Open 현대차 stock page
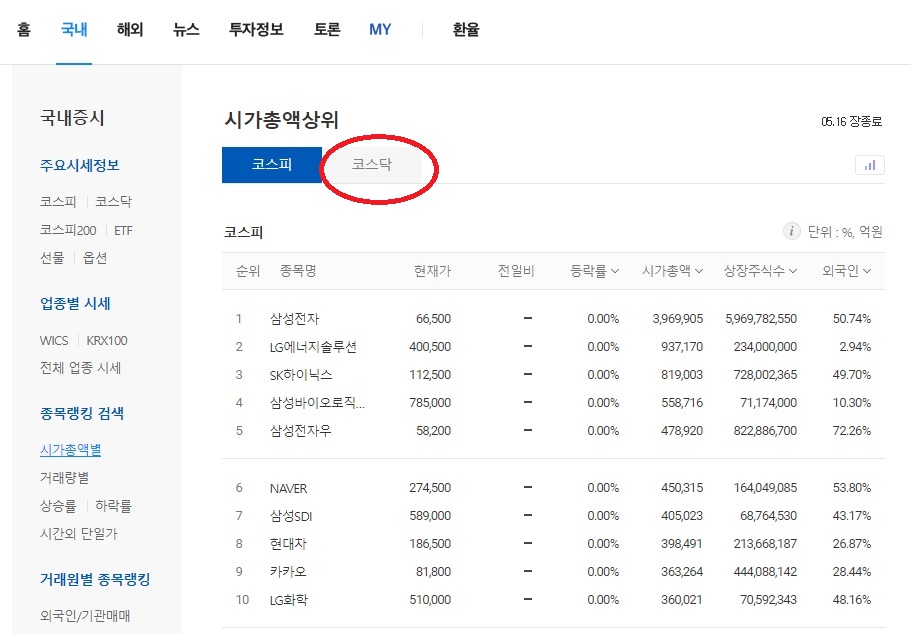 (288, 544)
